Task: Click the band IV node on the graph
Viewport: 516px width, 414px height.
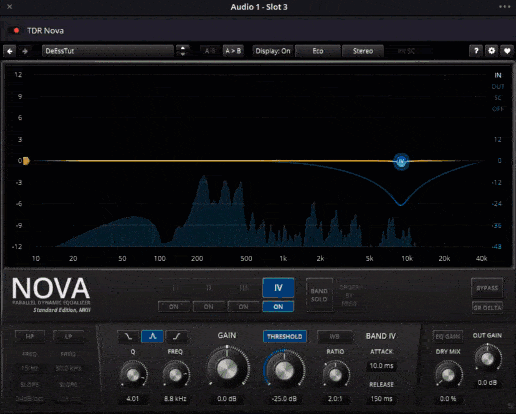Action: click(x=401, y=162)
